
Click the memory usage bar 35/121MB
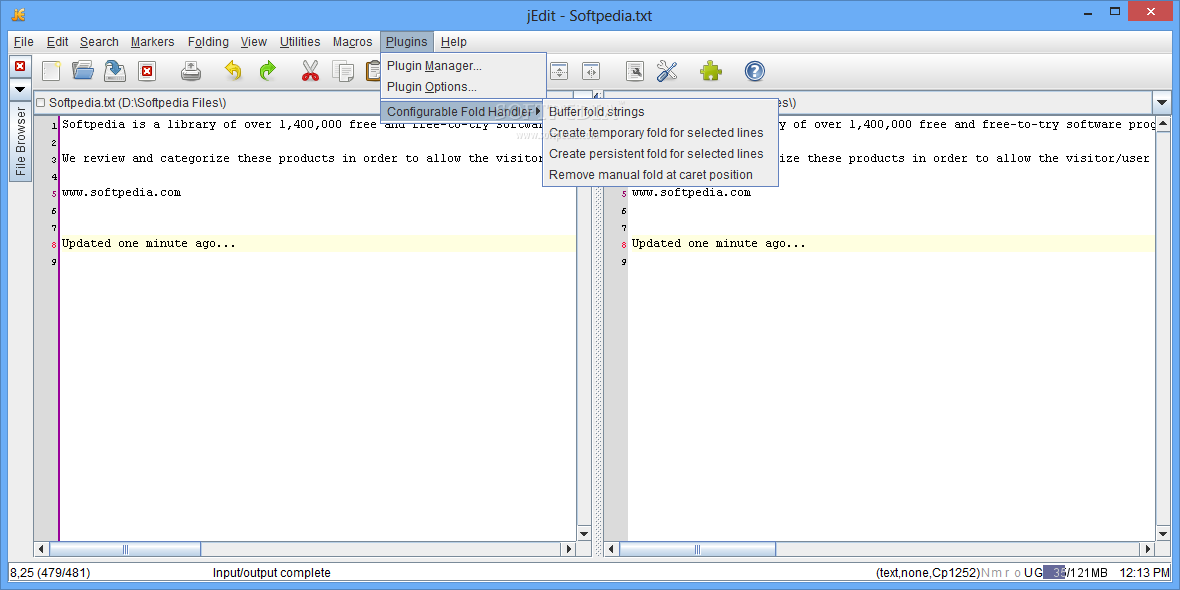pos(1075,573)
